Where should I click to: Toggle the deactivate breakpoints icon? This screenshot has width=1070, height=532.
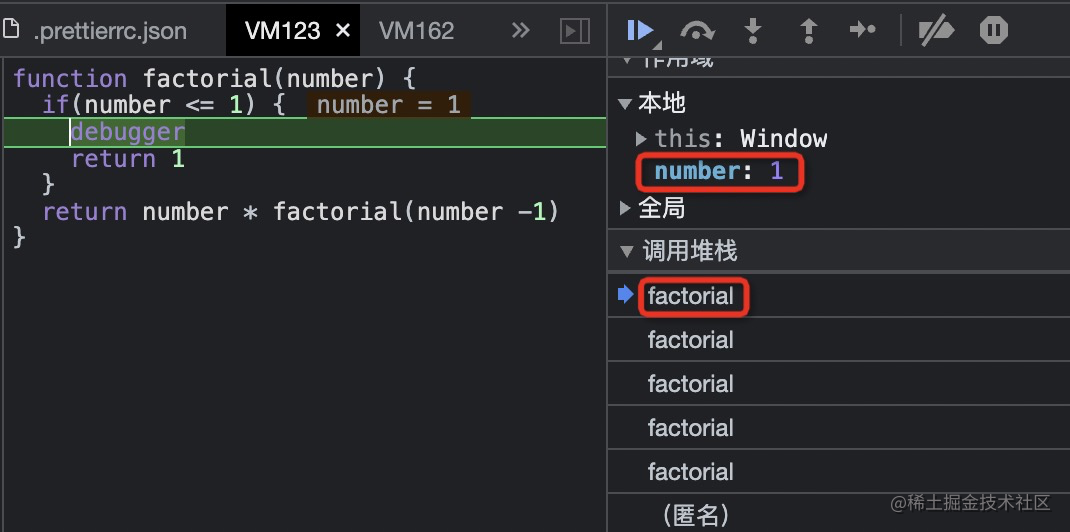point(936,31)
